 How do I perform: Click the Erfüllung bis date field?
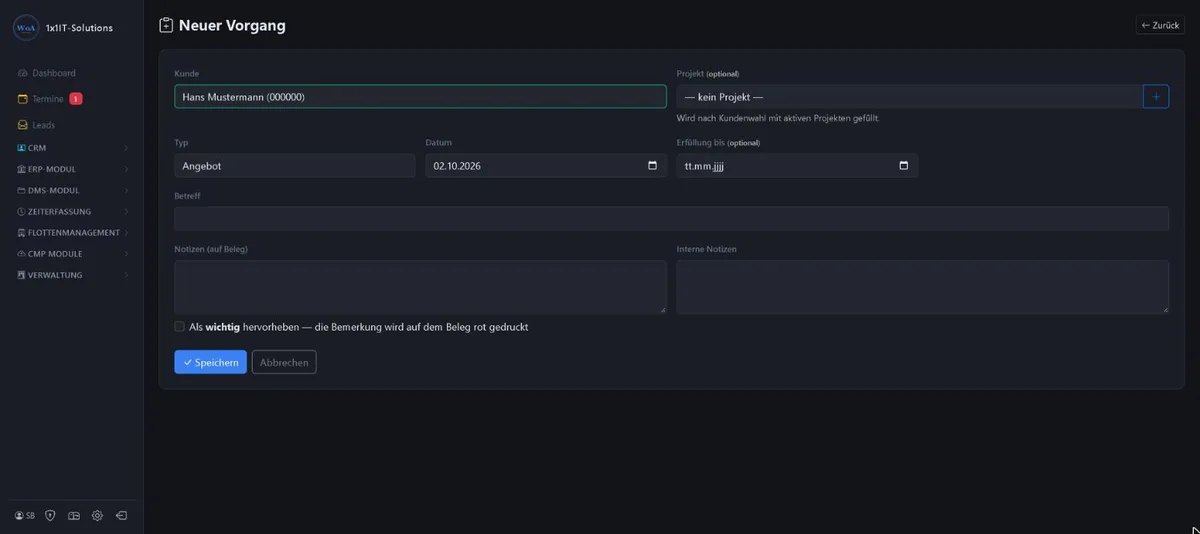pyautogui.click(x=797, y=166)
